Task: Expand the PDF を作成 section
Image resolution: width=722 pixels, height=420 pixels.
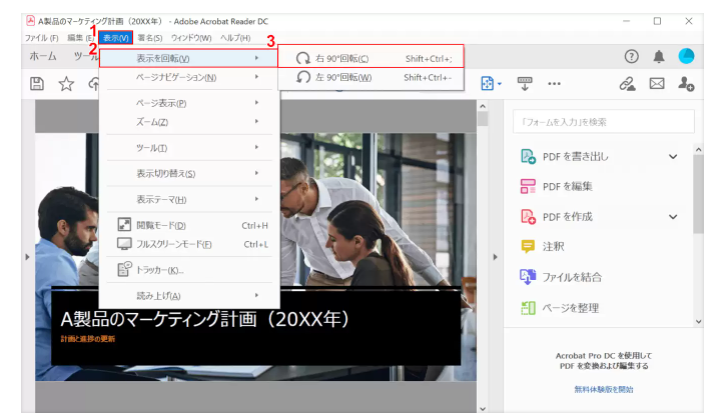Action: (672, 216)
